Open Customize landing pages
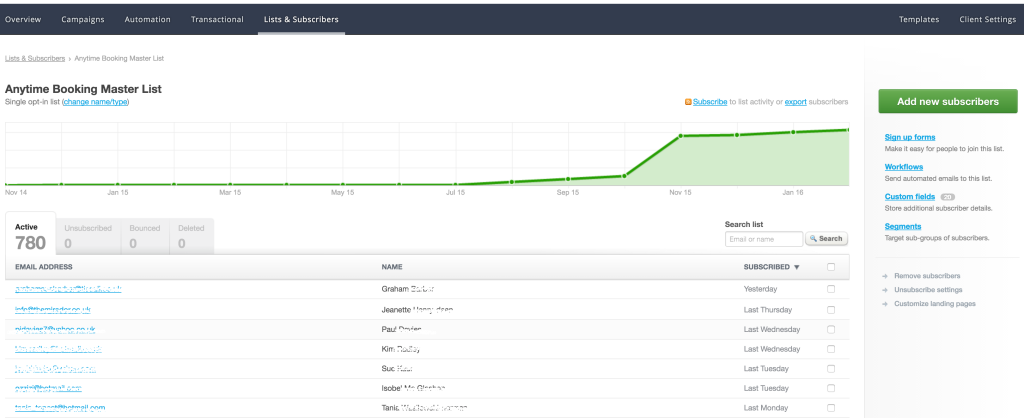 point(935,304)
